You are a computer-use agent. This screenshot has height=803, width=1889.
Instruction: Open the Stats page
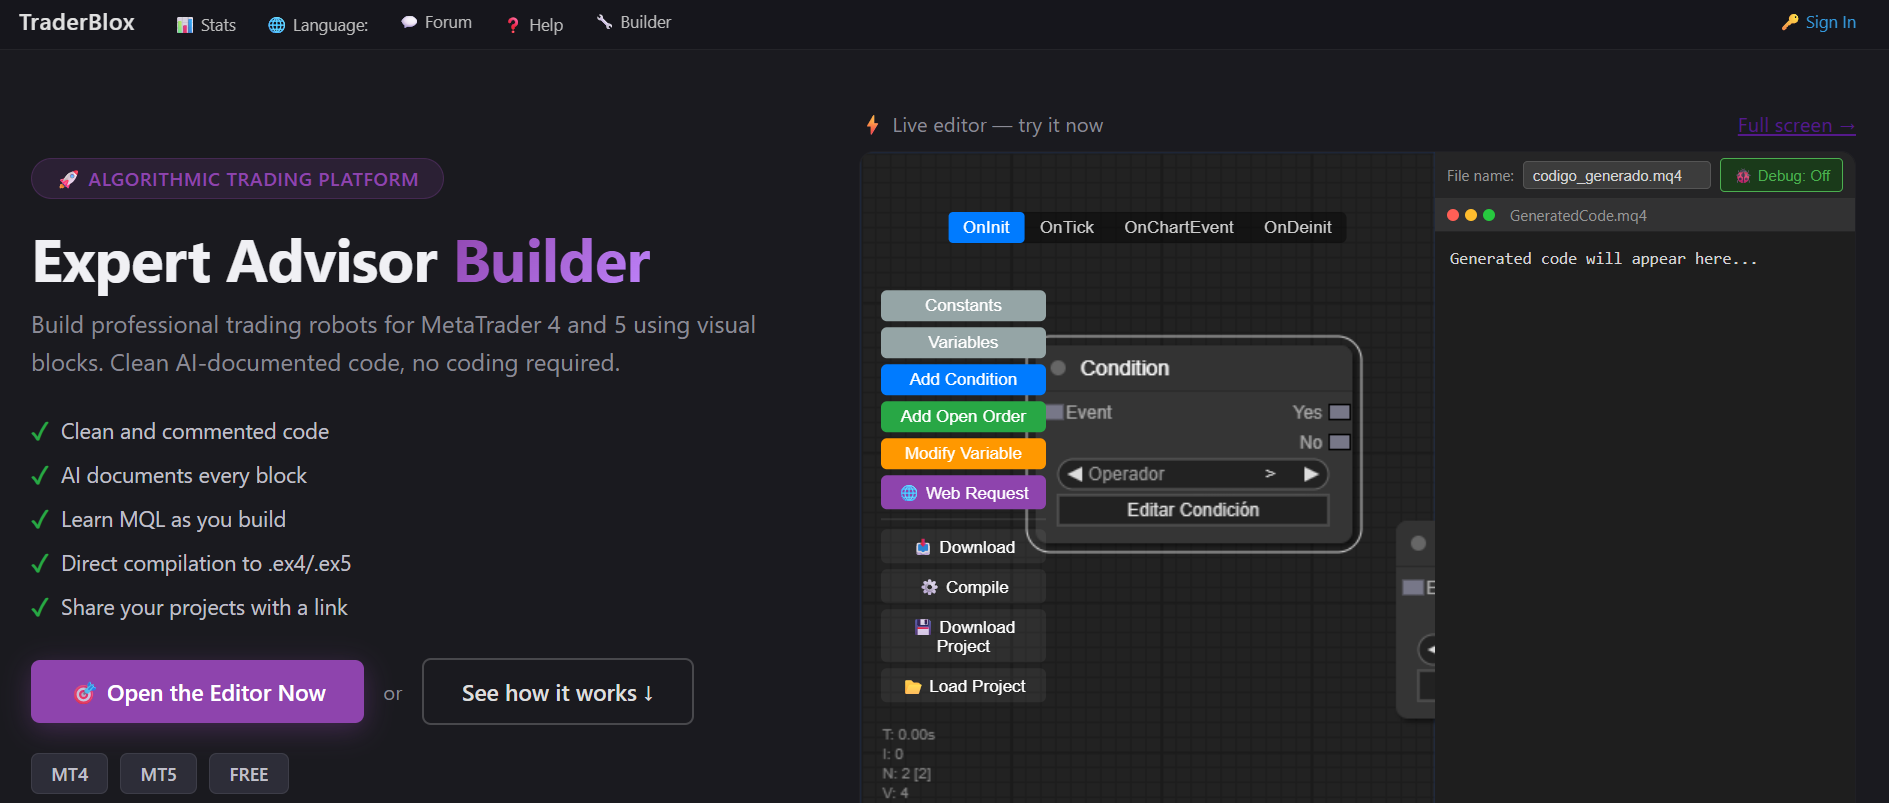pos(206,25)
